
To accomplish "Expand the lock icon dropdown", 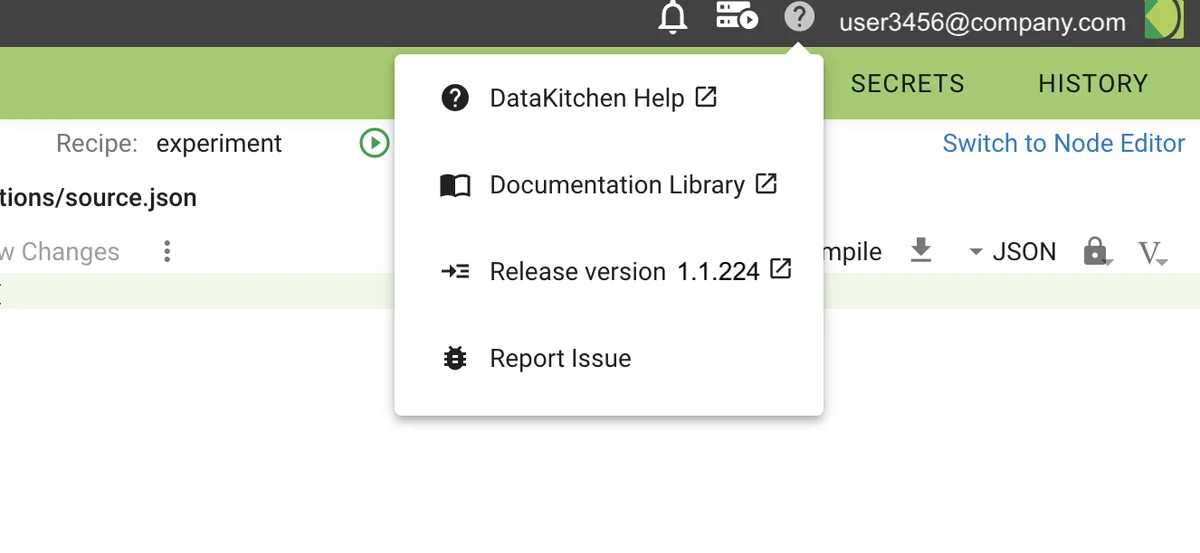I will point(1097,252).
